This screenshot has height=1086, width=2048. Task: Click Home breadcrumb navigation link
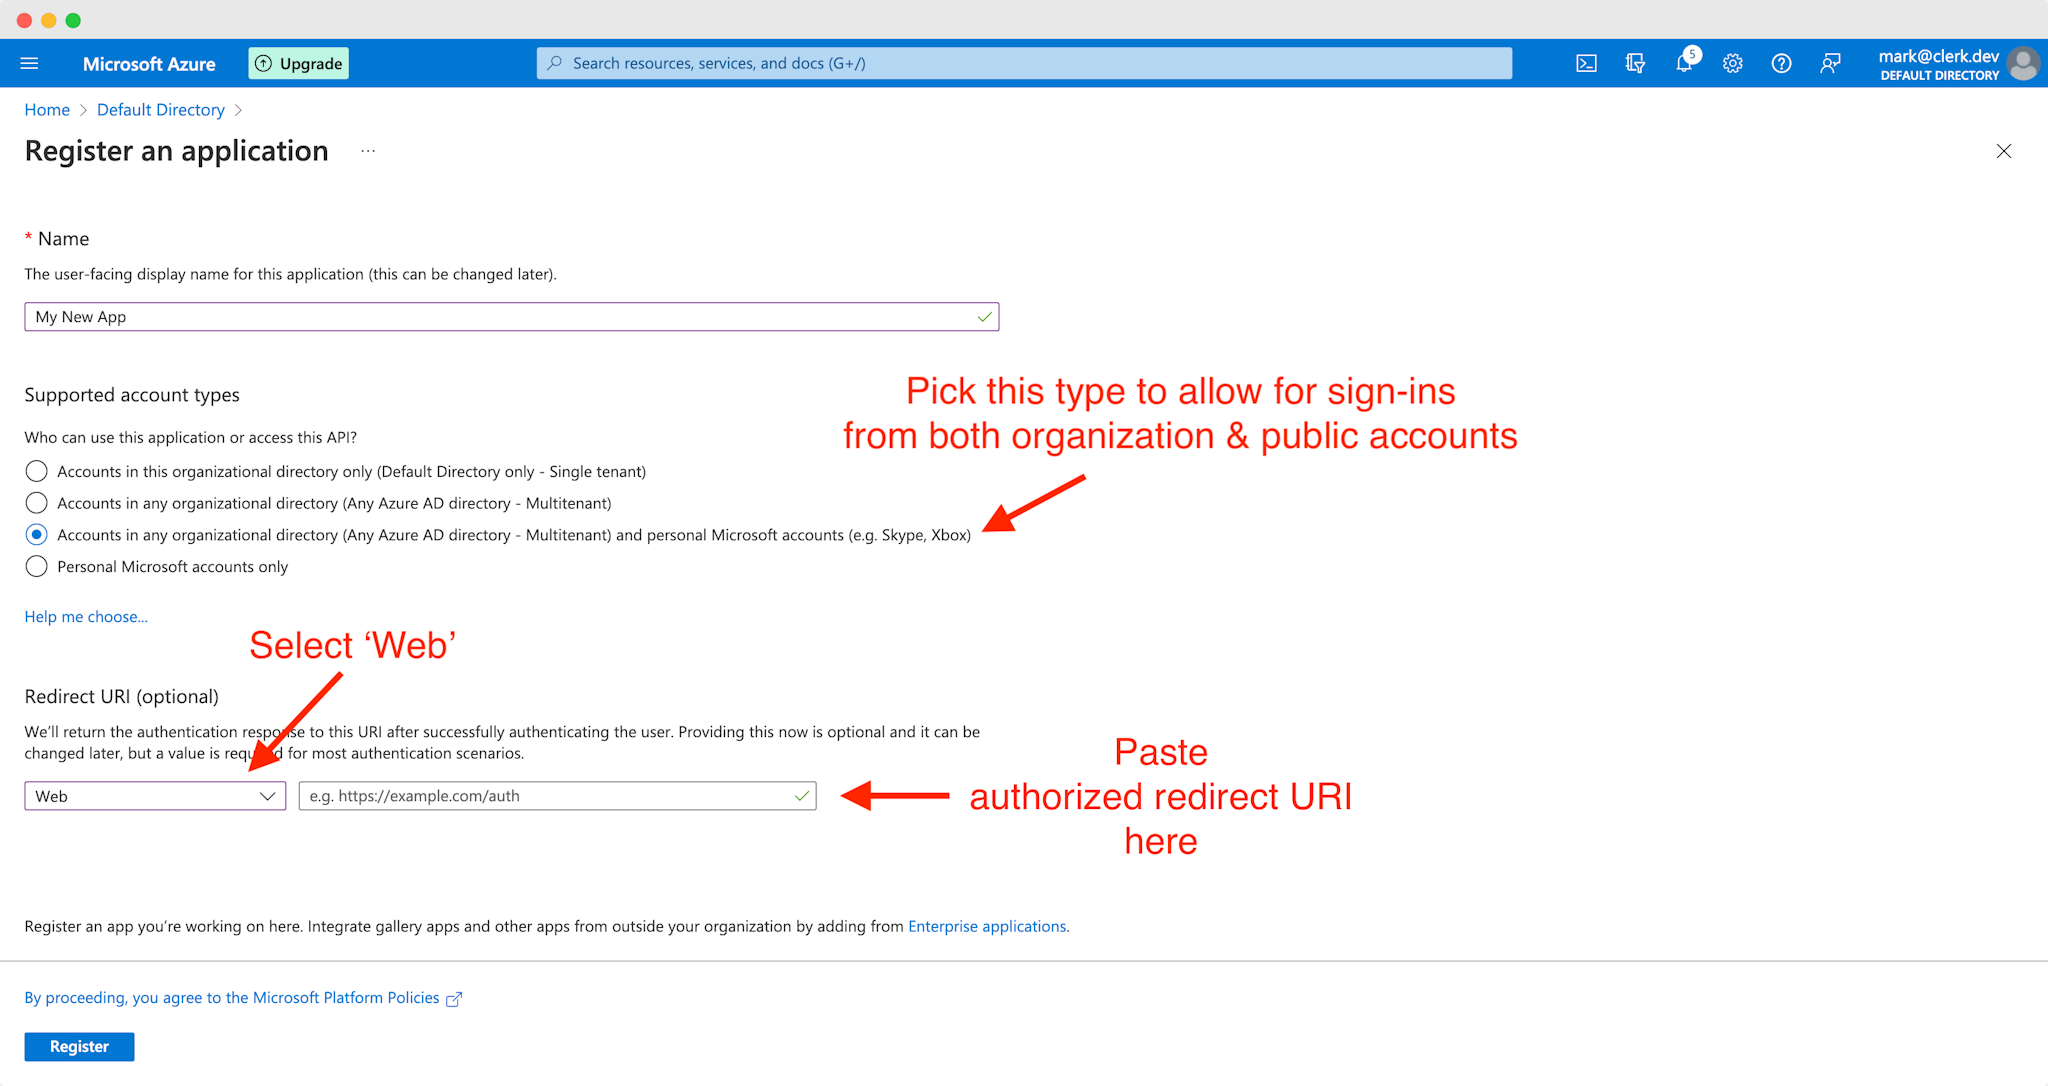tap(46, 110)
